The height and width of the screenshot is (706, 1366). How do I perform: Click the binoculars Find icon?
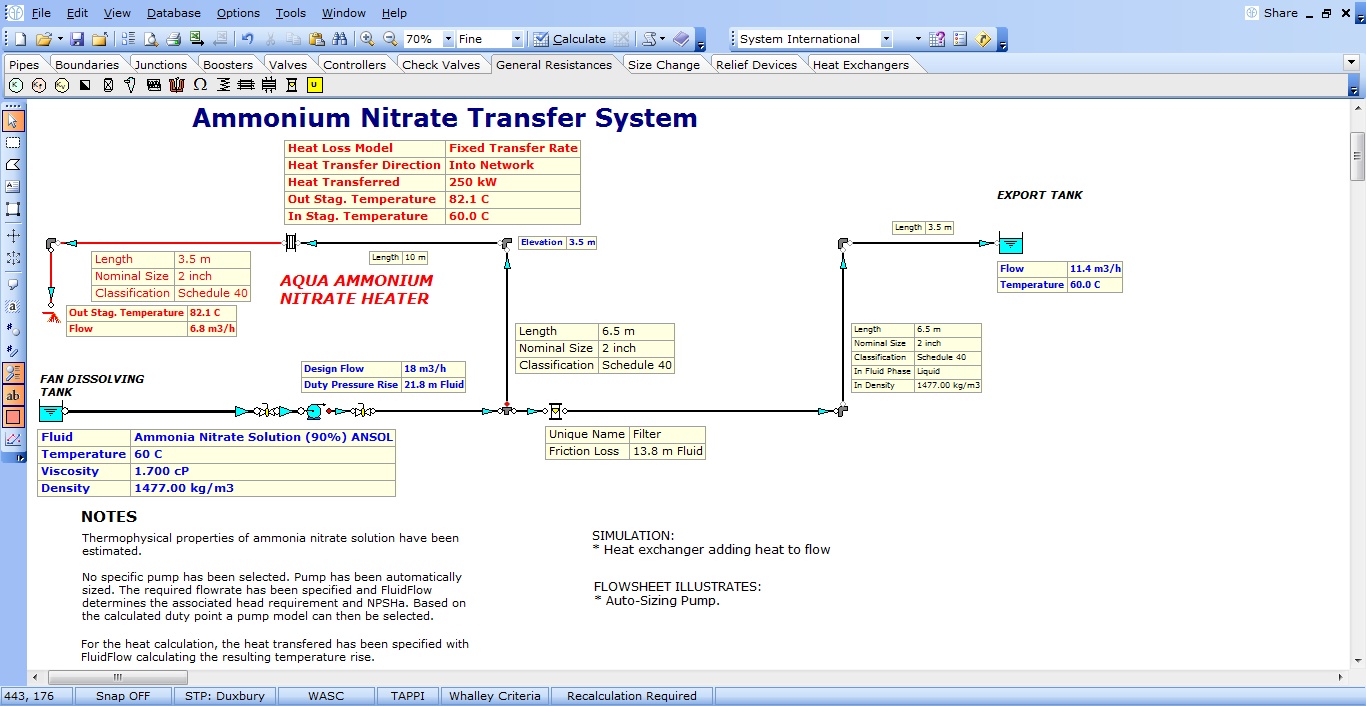(339, 39)
